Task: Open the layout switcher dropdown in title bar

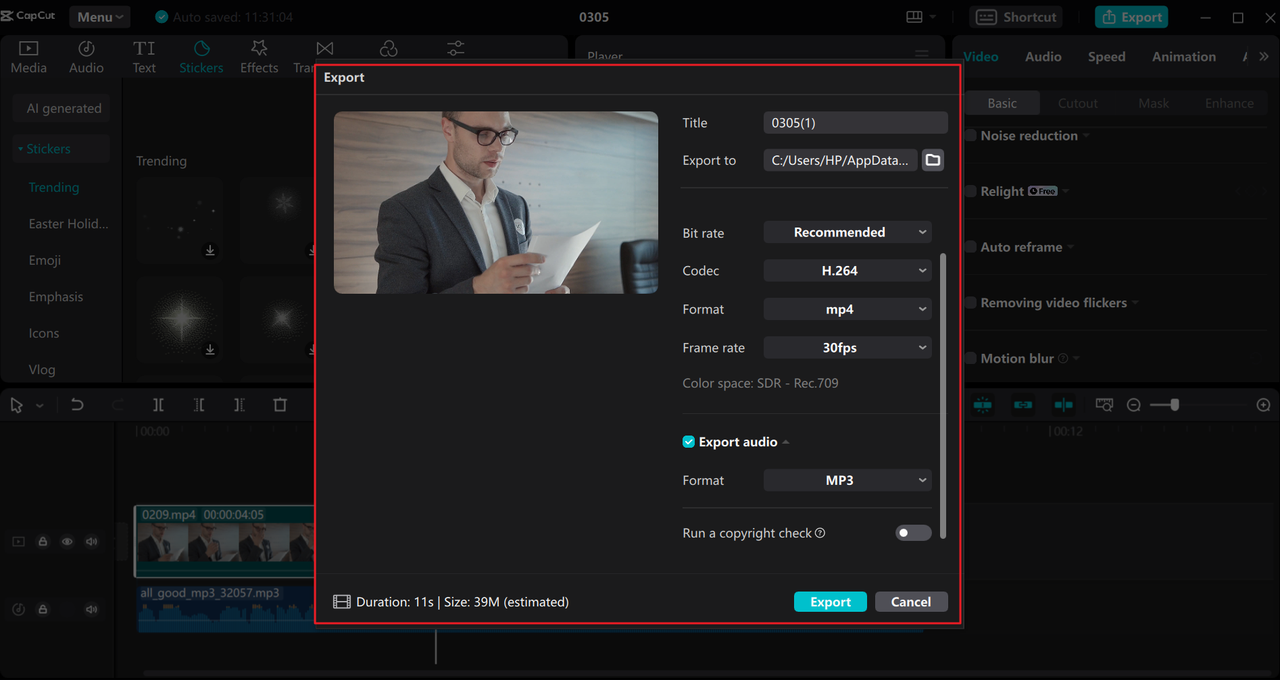Action: point(920,17)
